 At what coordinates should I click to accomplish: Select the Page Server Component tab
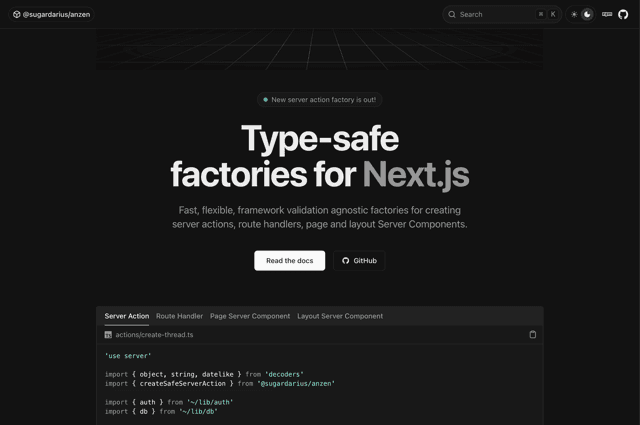(250, 316)
